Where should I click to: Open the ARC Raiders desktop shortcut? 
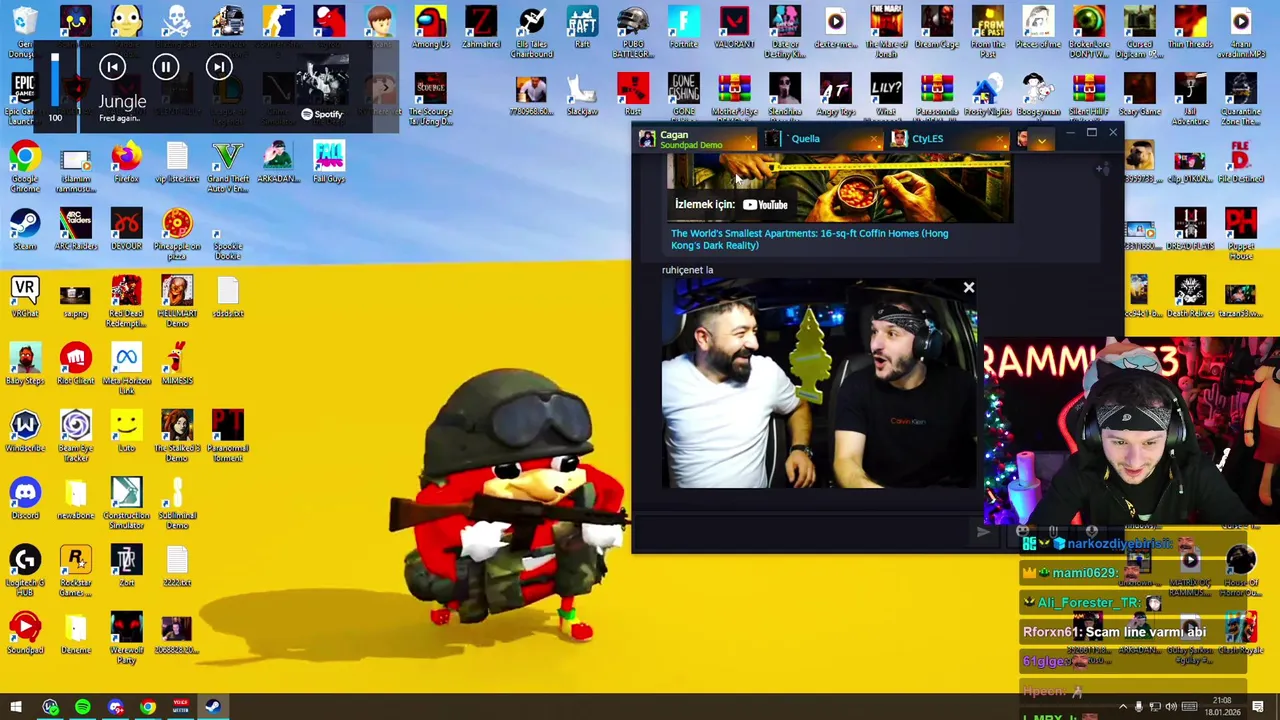pyautogui.click(x=76, y=228)
